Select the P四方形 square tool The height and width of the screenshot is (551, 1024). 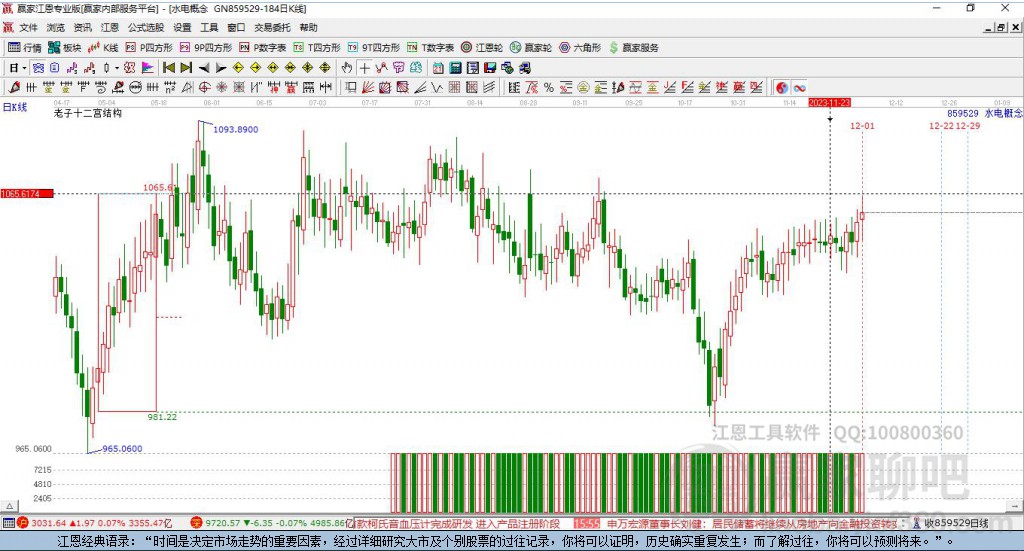click(150, 47)
